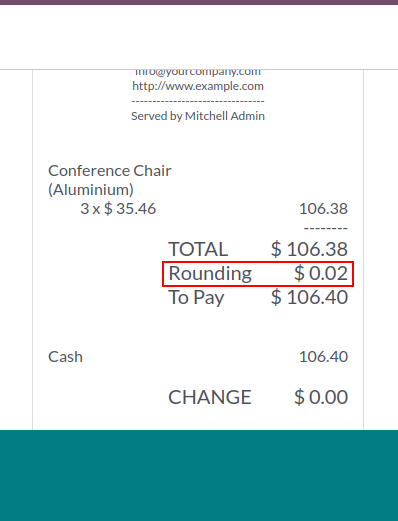Screen dimensions: 398x521
Task: Click the TOTAL label
Action: [198, 249]
